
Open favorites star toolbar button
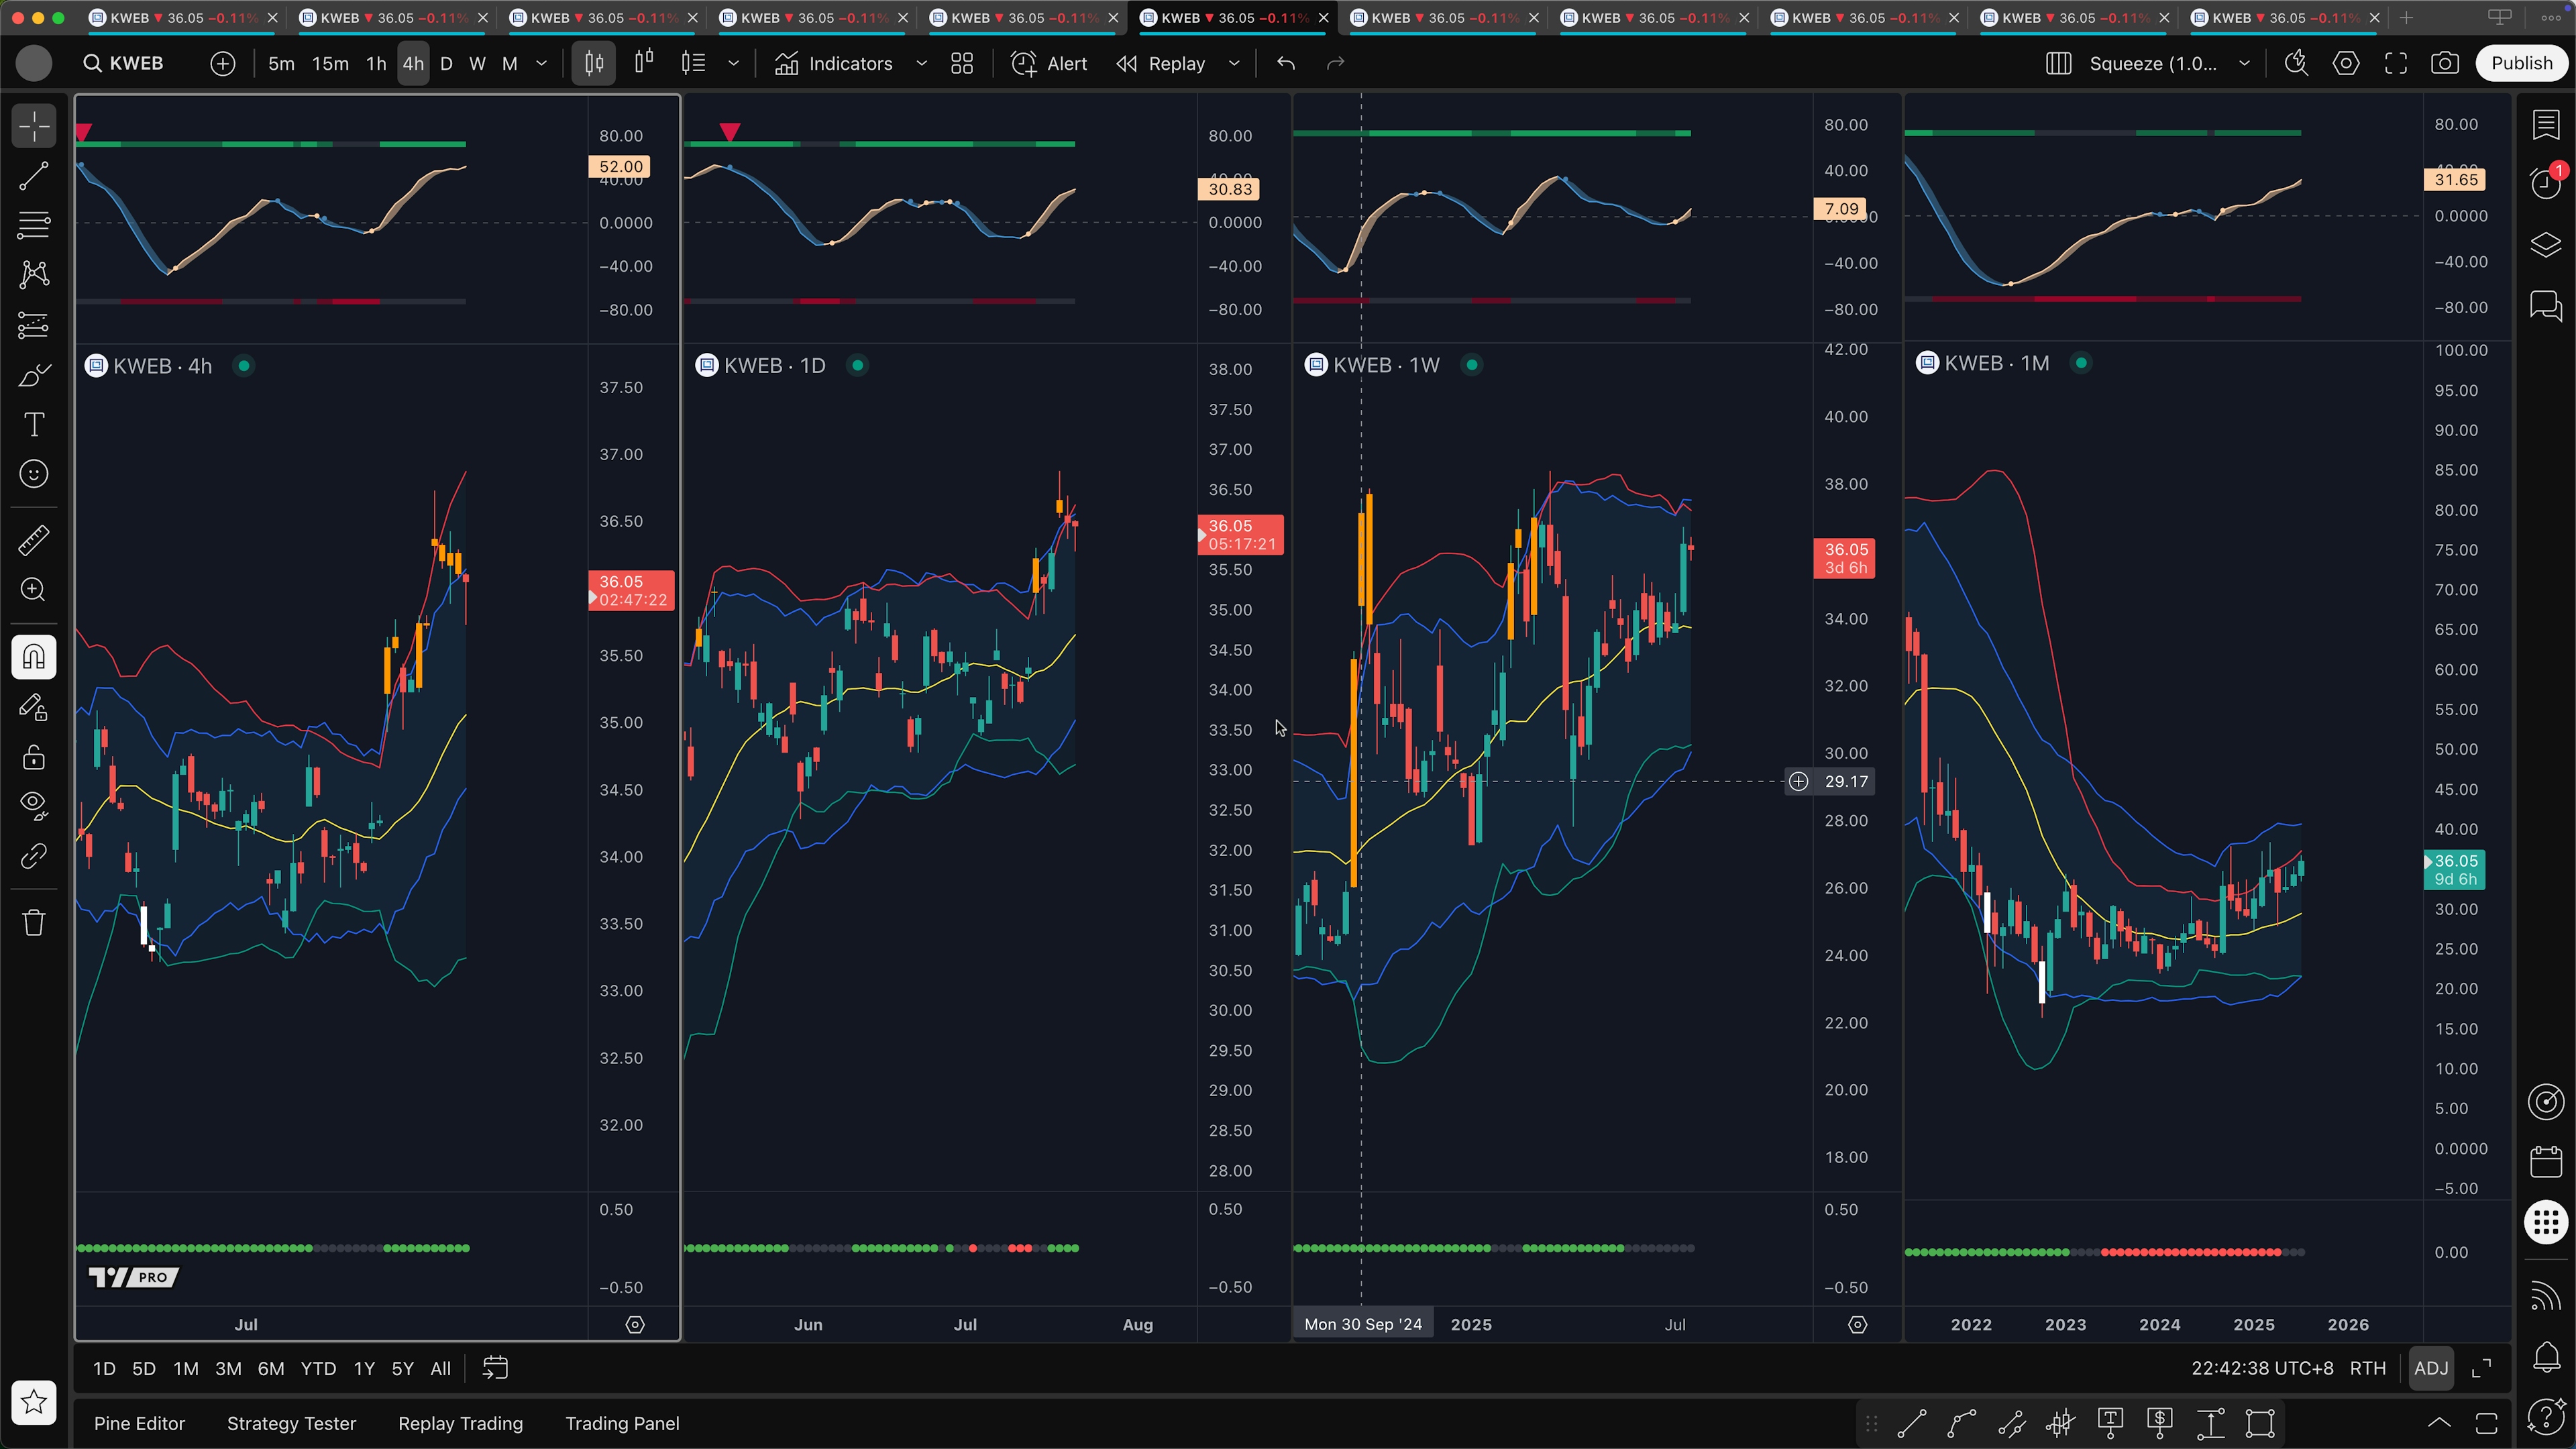click(34, 1402)
